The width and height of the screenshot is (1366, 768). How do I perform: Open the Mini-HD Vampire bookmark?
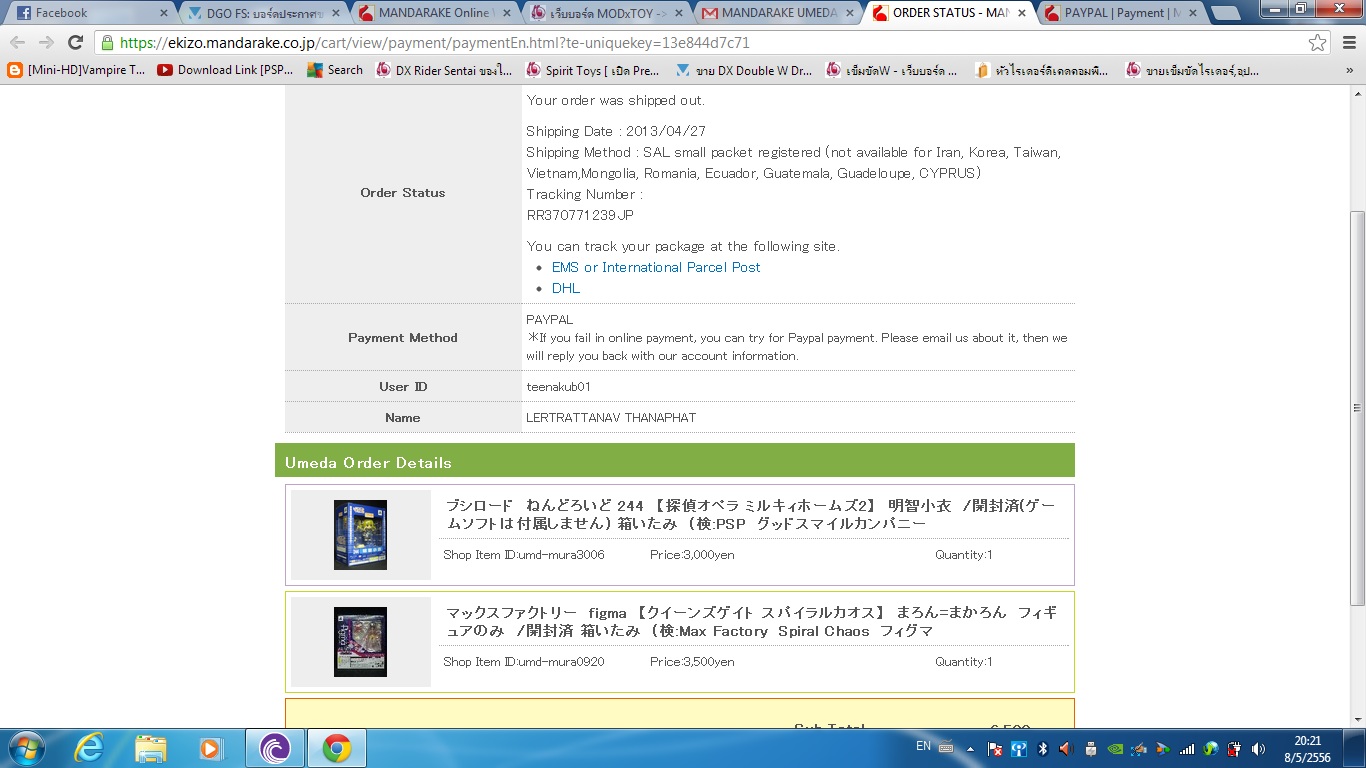click(77, 70)
